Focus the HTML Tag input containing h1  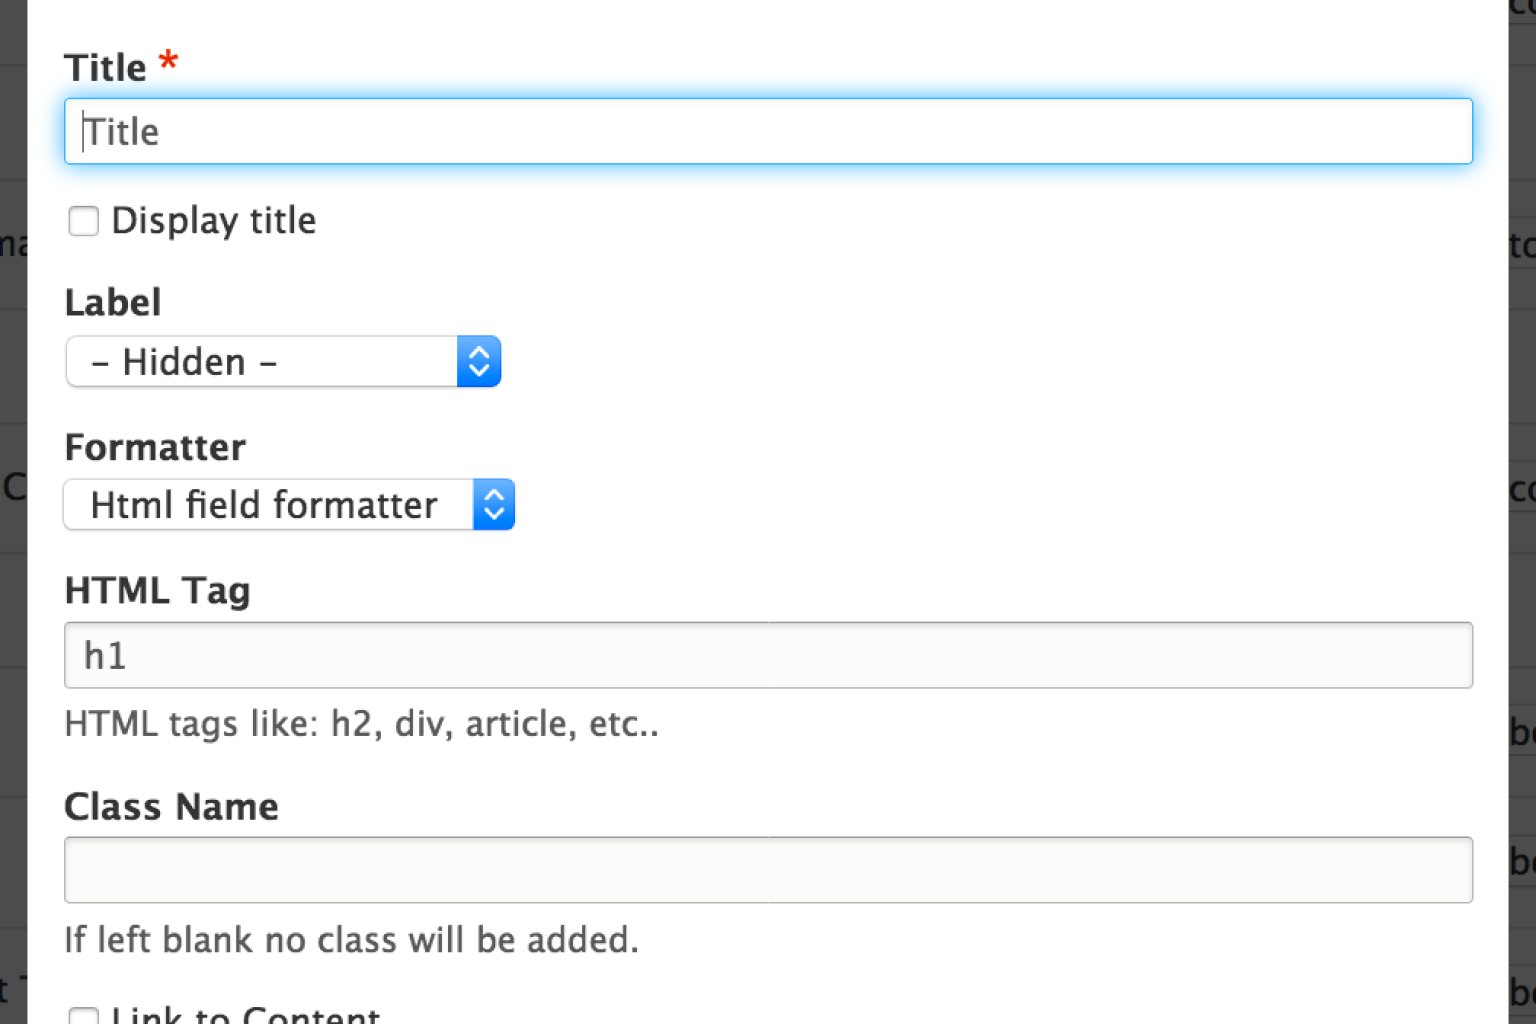coord(768,655)
